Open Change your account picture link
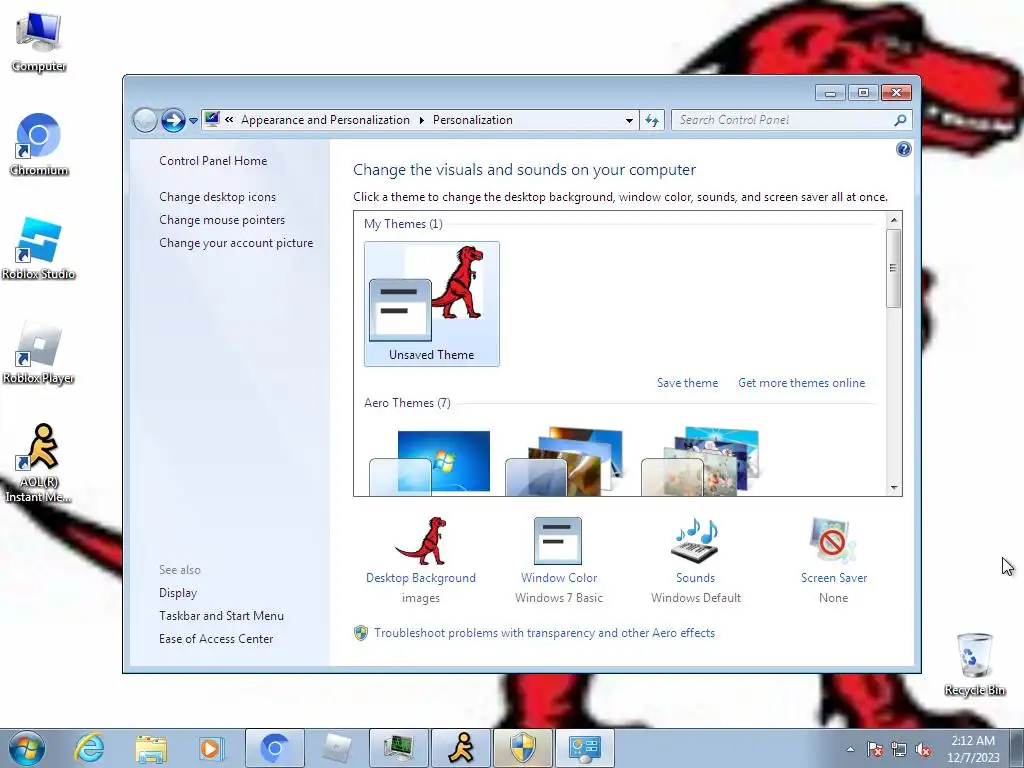 (236, 243)
